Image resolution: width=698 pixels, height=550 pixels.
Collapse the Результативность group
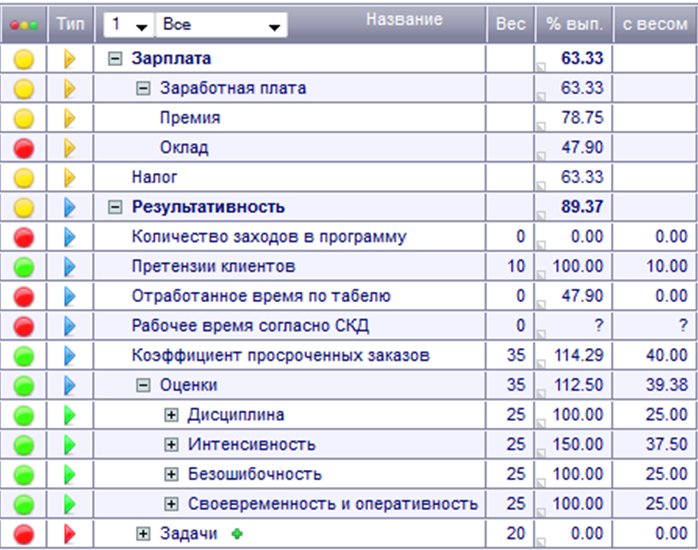115,207
